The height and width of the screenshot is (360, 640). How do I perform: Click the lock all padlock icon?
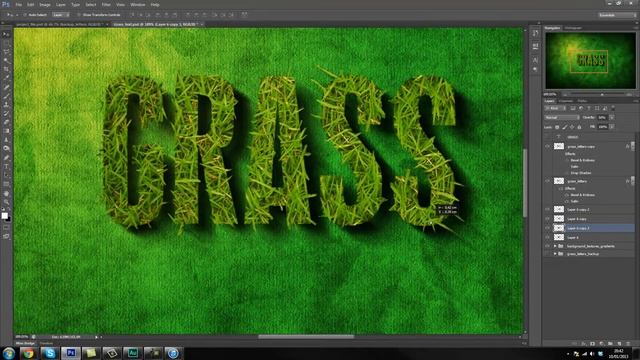579,127
